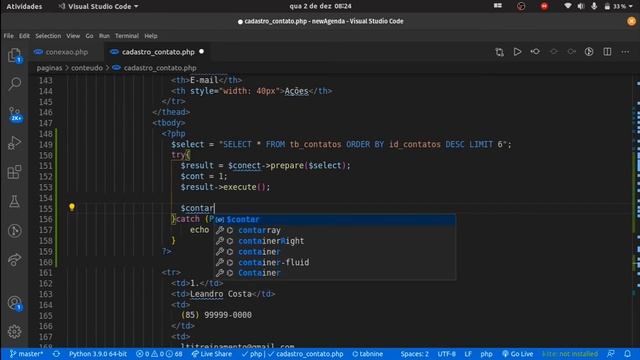Open the Live Share arrow view in activity bar

(x=15, y=260)
